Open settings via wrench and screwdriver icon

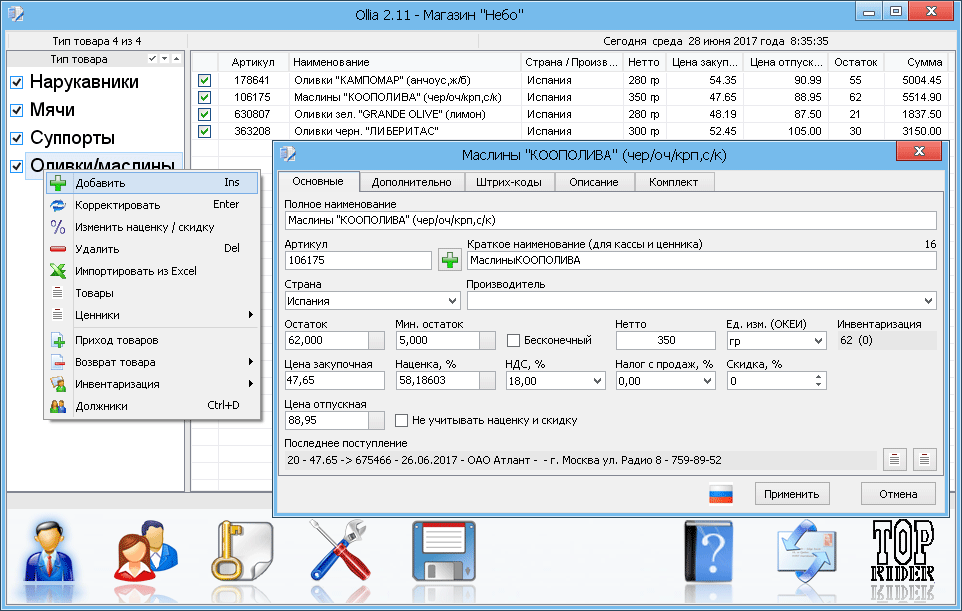tap(342, 552)
